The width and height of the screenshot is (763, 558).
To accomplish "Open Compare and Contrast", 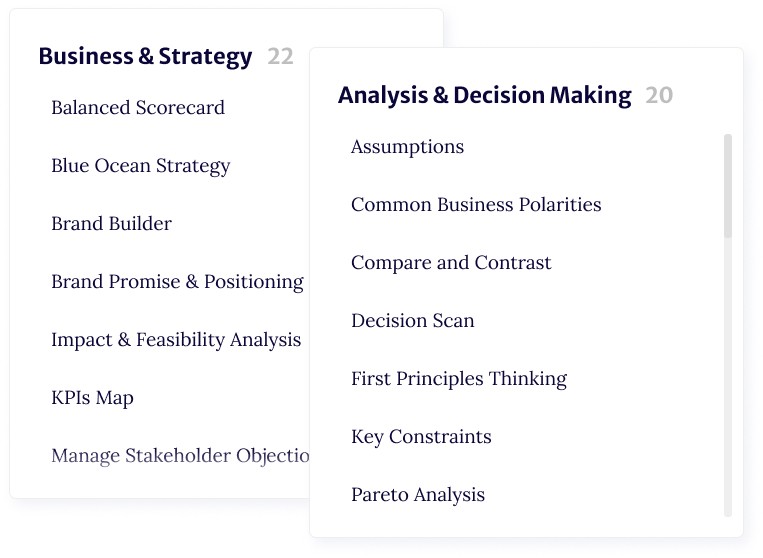I will point(451,263).
